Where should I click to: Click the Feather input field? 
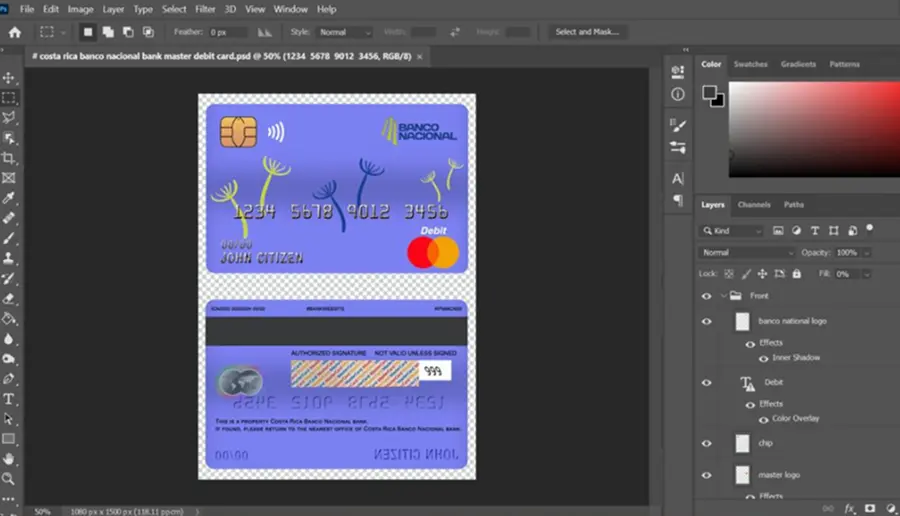pos(227,32)
